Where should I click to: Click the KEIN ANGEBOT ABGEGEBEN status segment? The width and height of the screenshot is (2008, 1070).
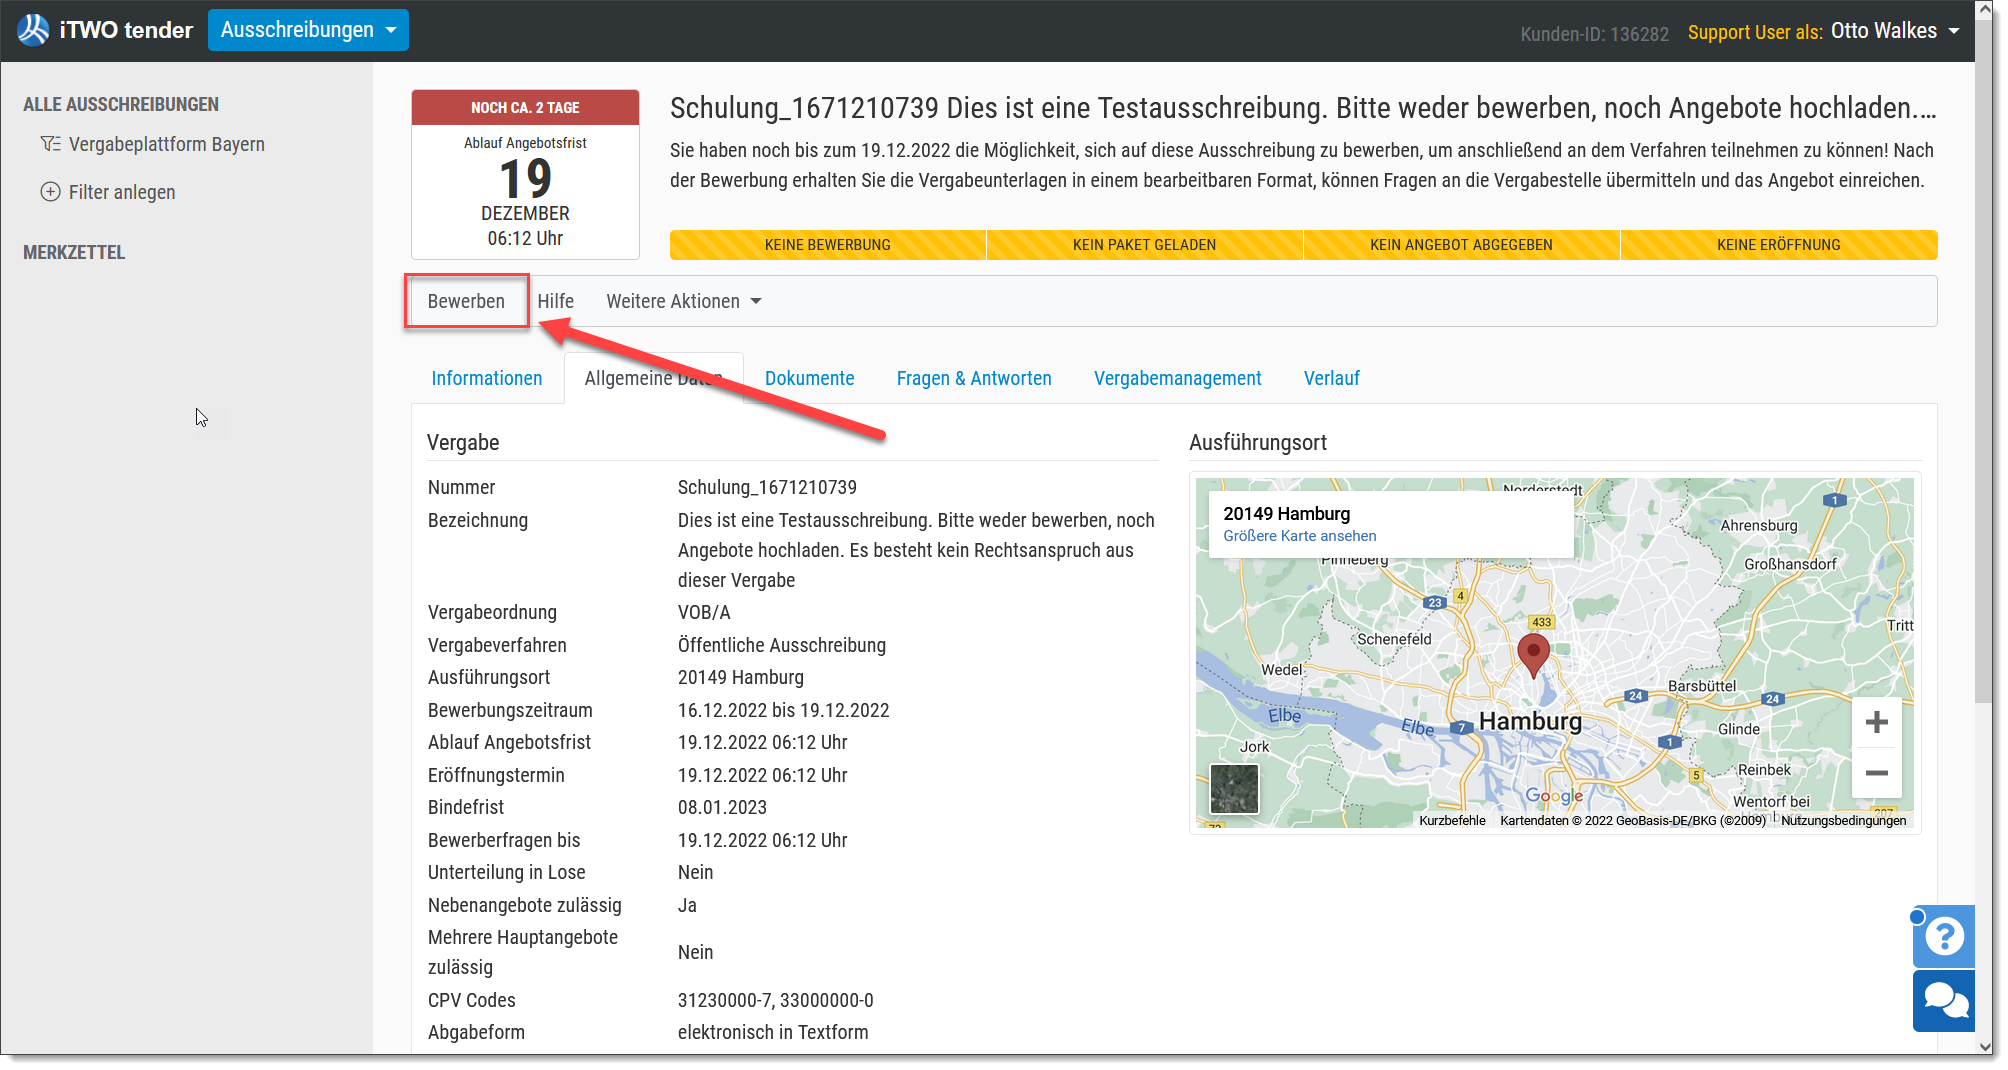(1461, 245)
